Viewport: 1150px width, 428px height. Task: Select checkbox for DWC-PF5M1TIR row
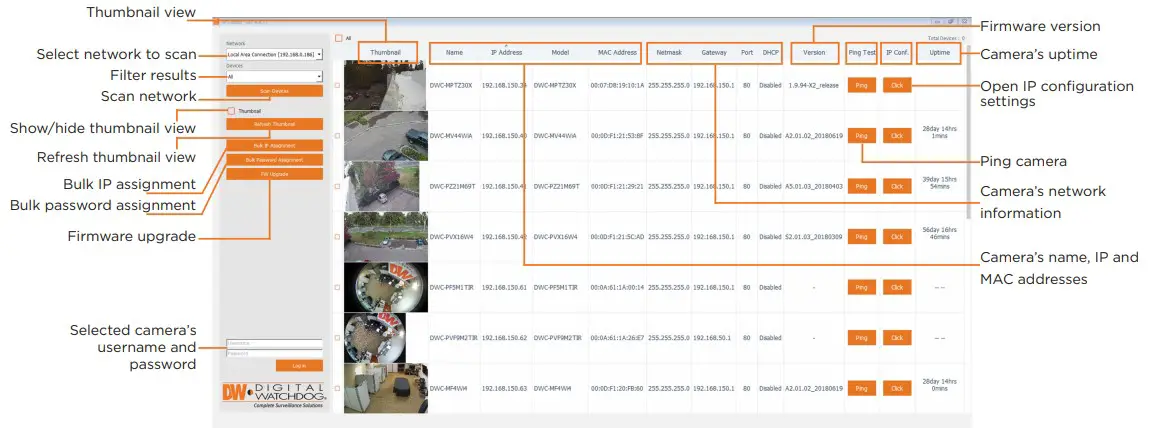click(x=337, y=287)
